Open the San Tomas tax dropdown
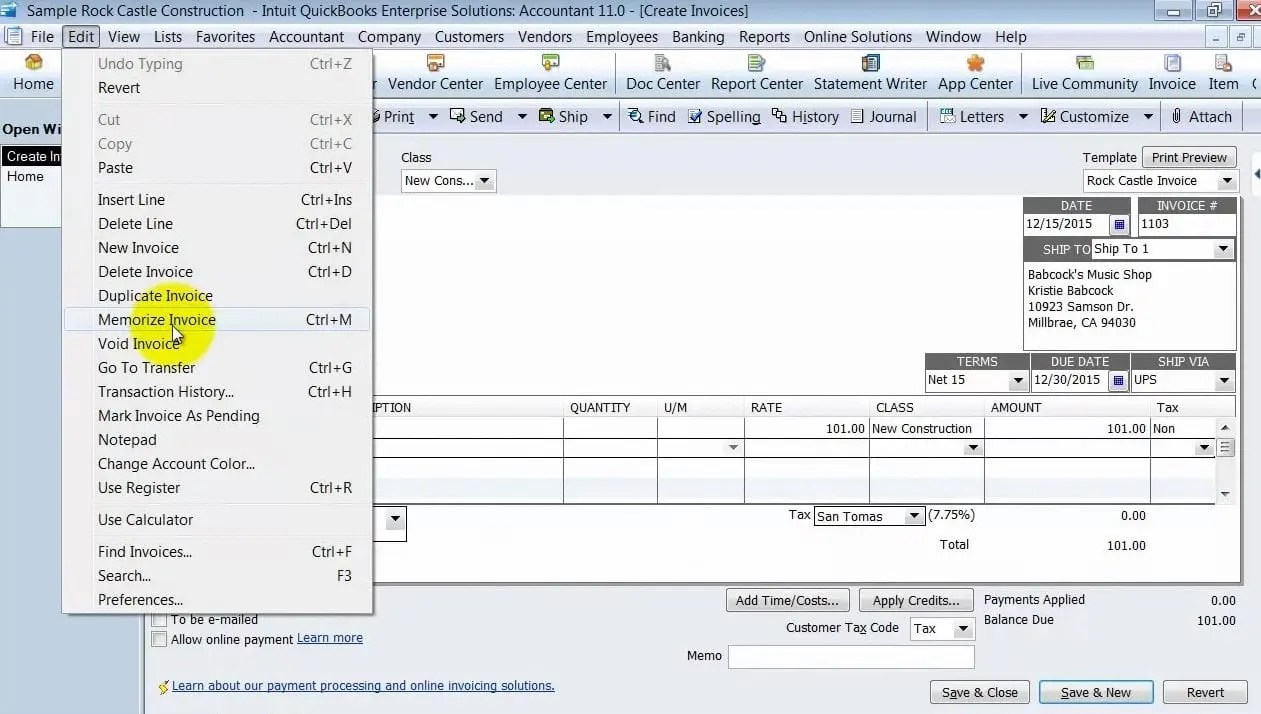Image resolution: width=1261 pixels, height=714 pixels. pyautogui.click(x=913, y=516)
